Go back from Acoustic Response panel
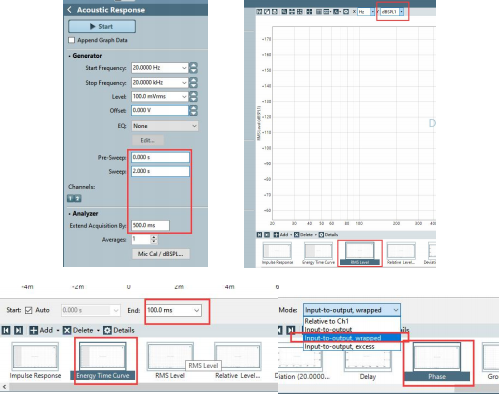The width and height of the screenshot is (499, 394). pos(69,10)
